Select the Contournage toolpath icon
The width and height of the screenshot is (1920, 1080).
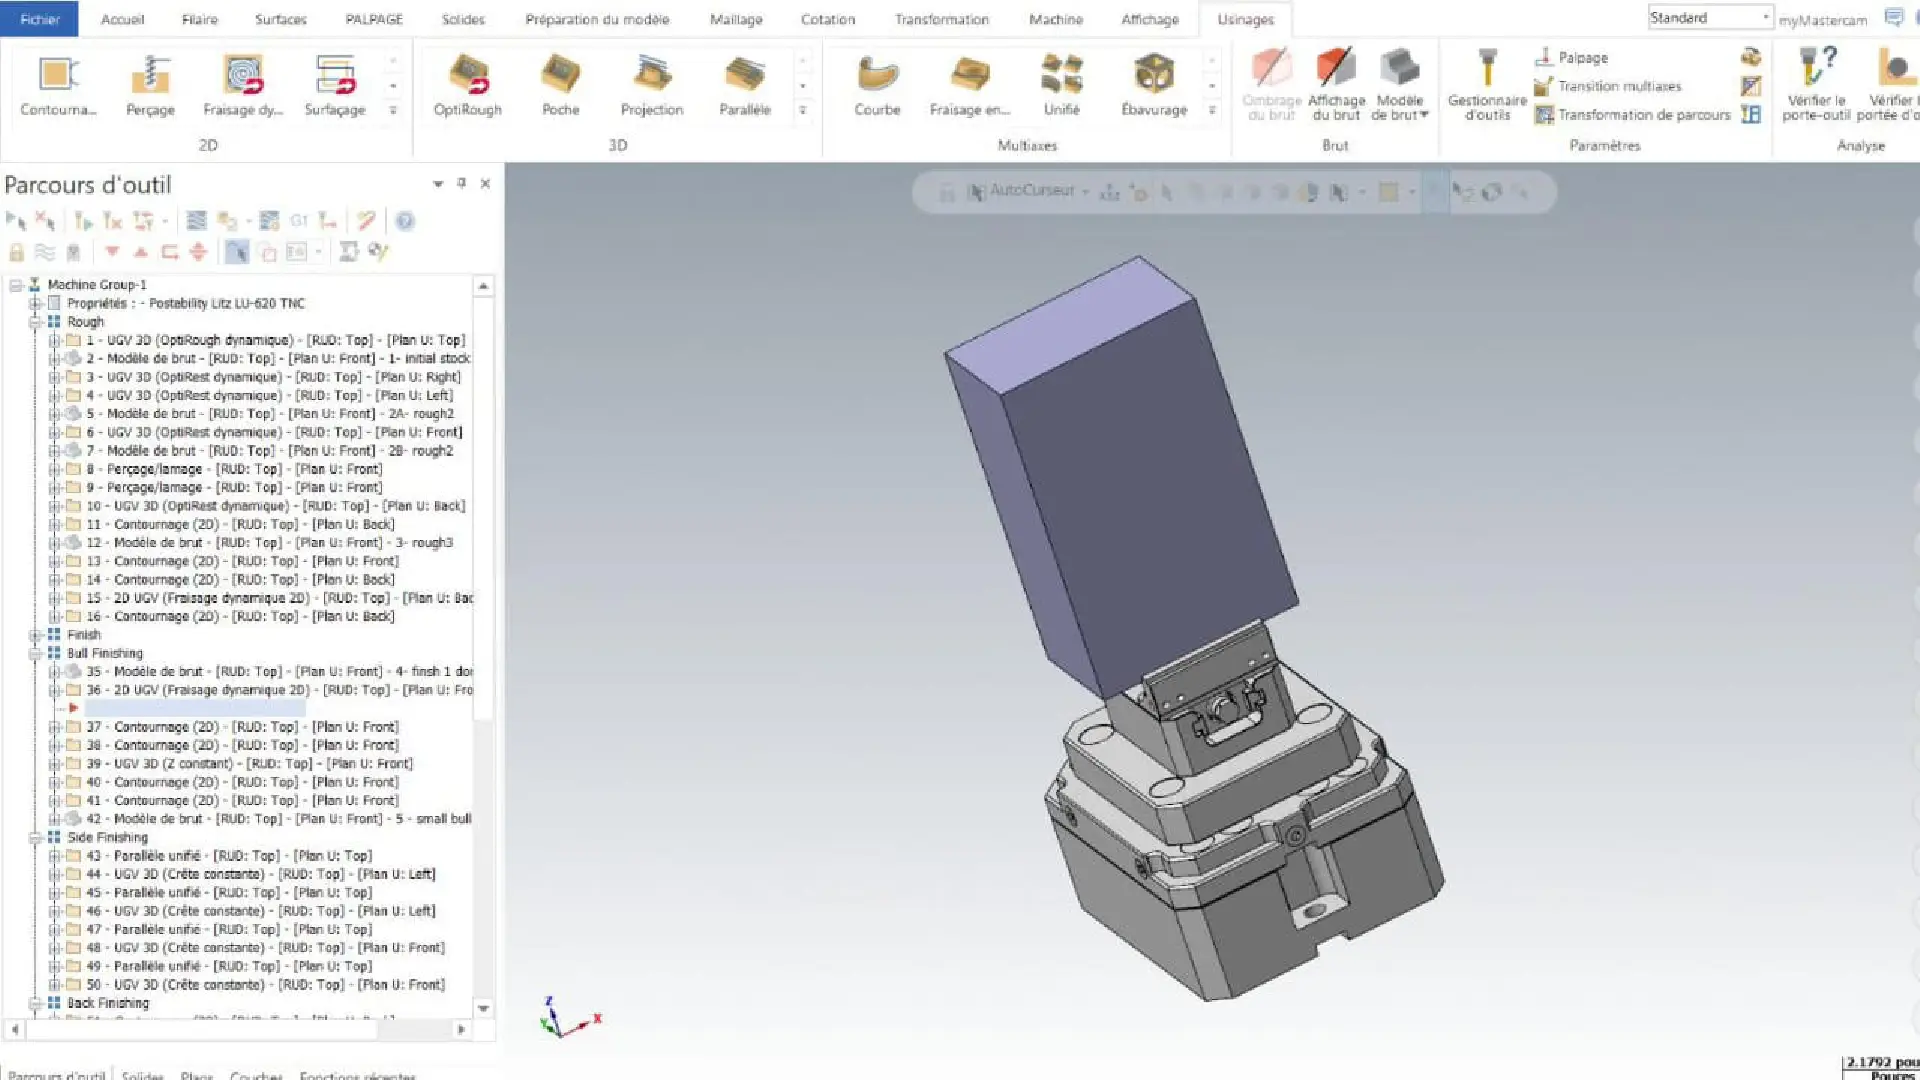coord(58,76)
